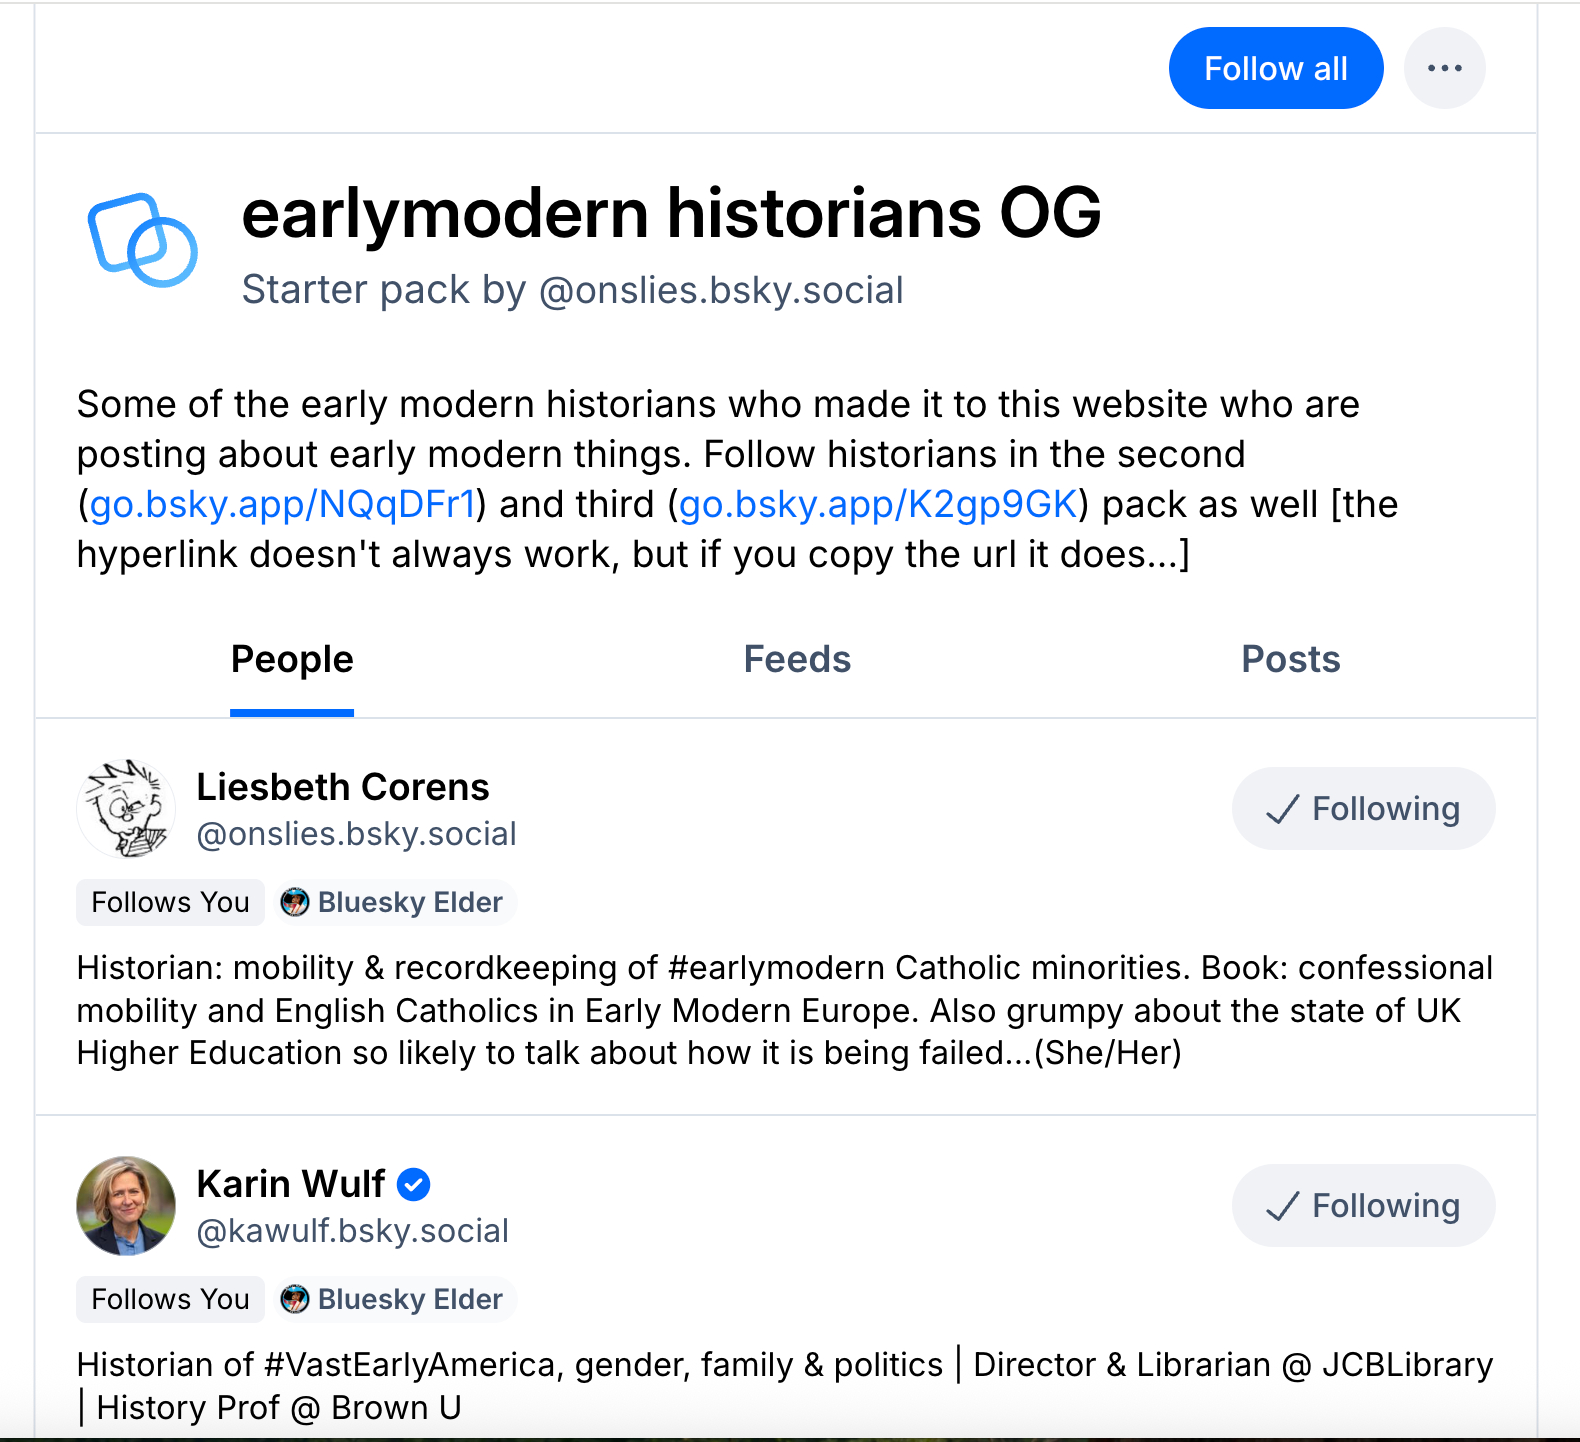Open Liesbeth Corens' cartoon avatar
The width and height of the screenshot is (1580, 1442).
[126, 809]
